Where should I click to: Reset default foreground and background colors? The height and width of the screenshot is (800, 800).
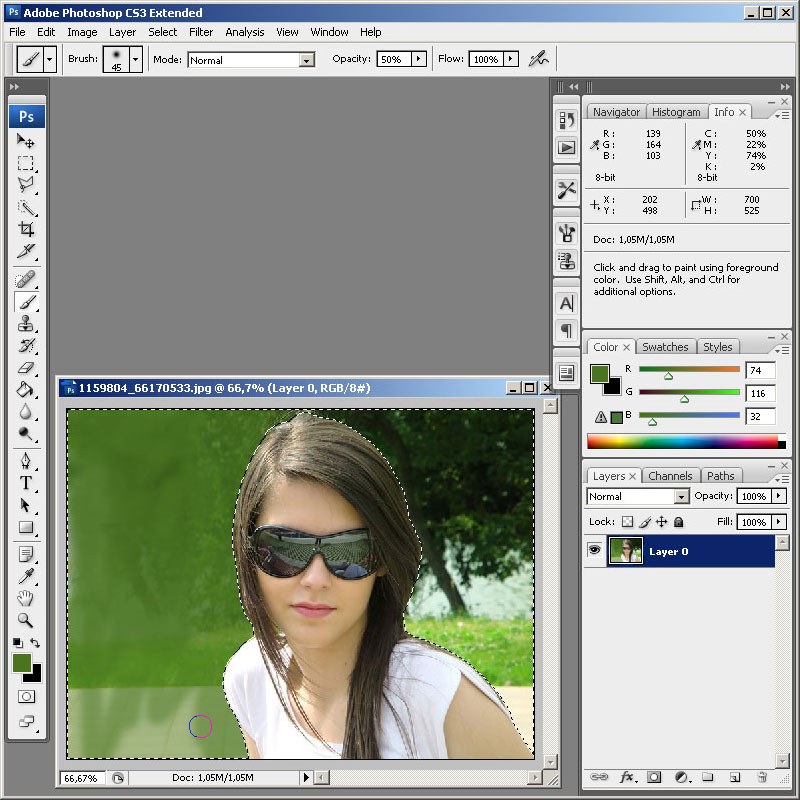pyautogui.click(x=17, y=643)
